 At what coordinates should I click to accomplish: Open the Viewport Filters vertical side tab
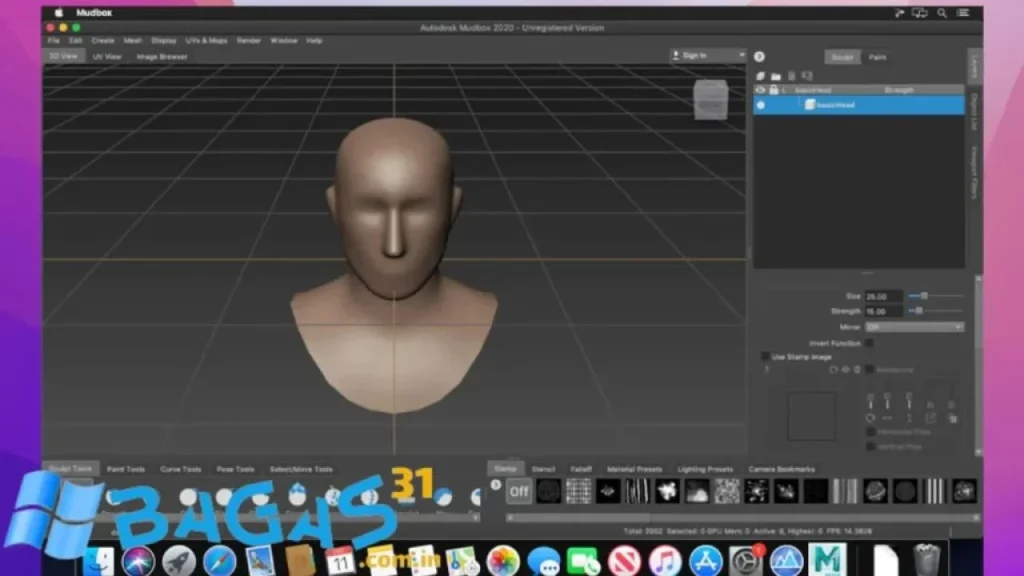point(974,172)
